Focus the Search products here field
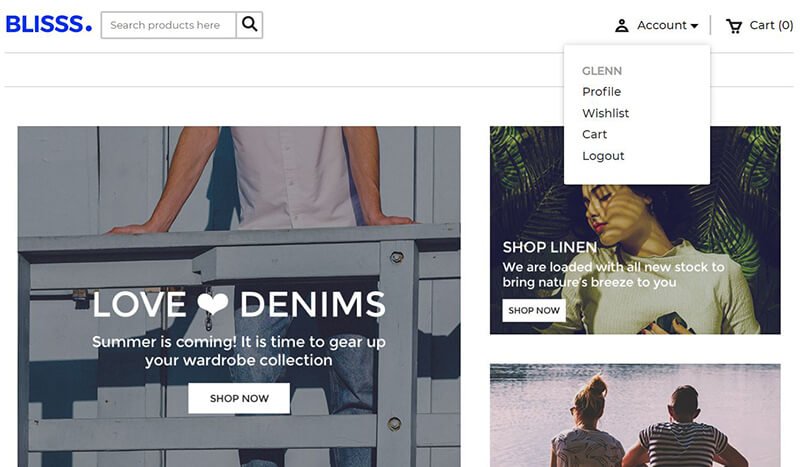Image resolution: width=800 pixels, height=467 pixels. pyautogui.click(x=168, y=25)
